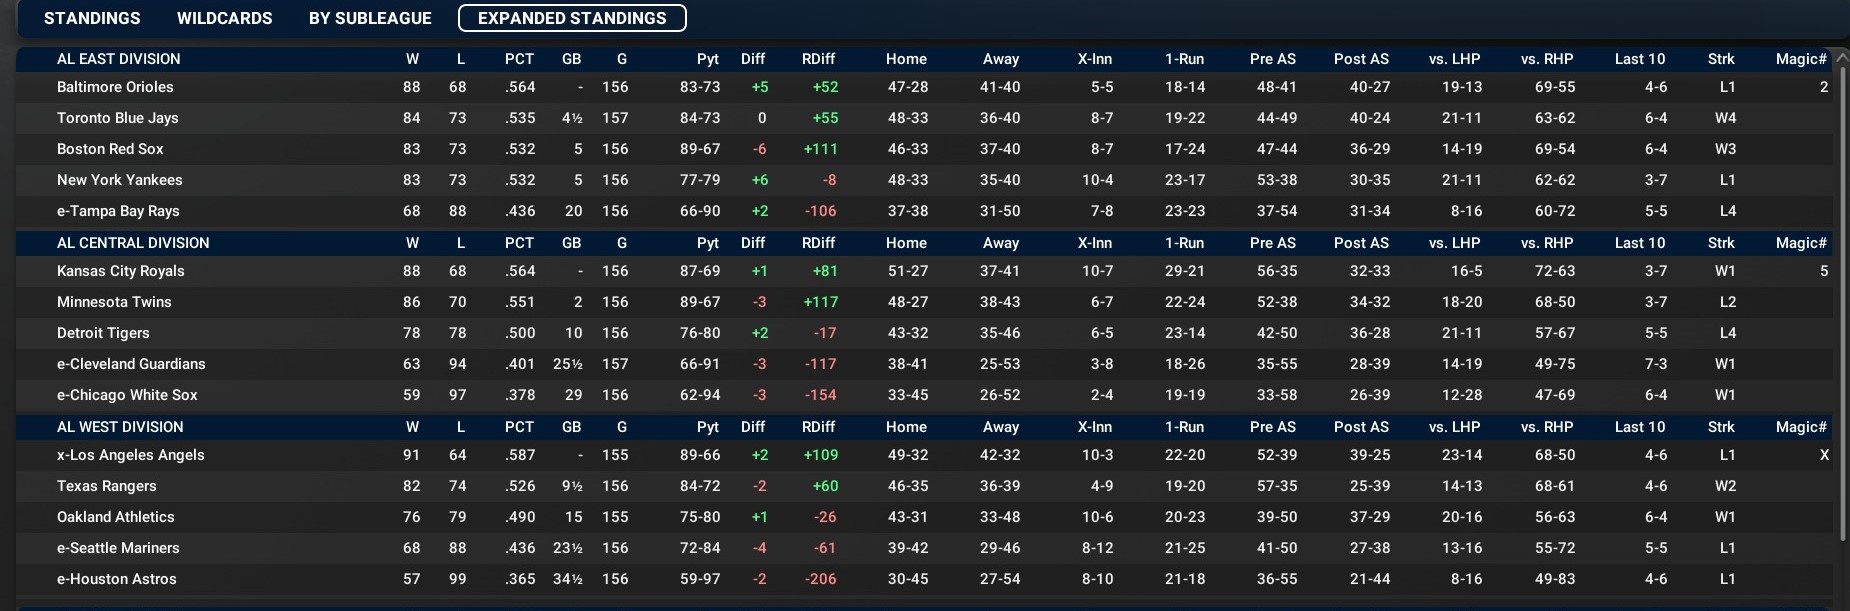The image size is (1850, 611).
Task: Sort AL East by RDiff column
Action: (818, 59)
